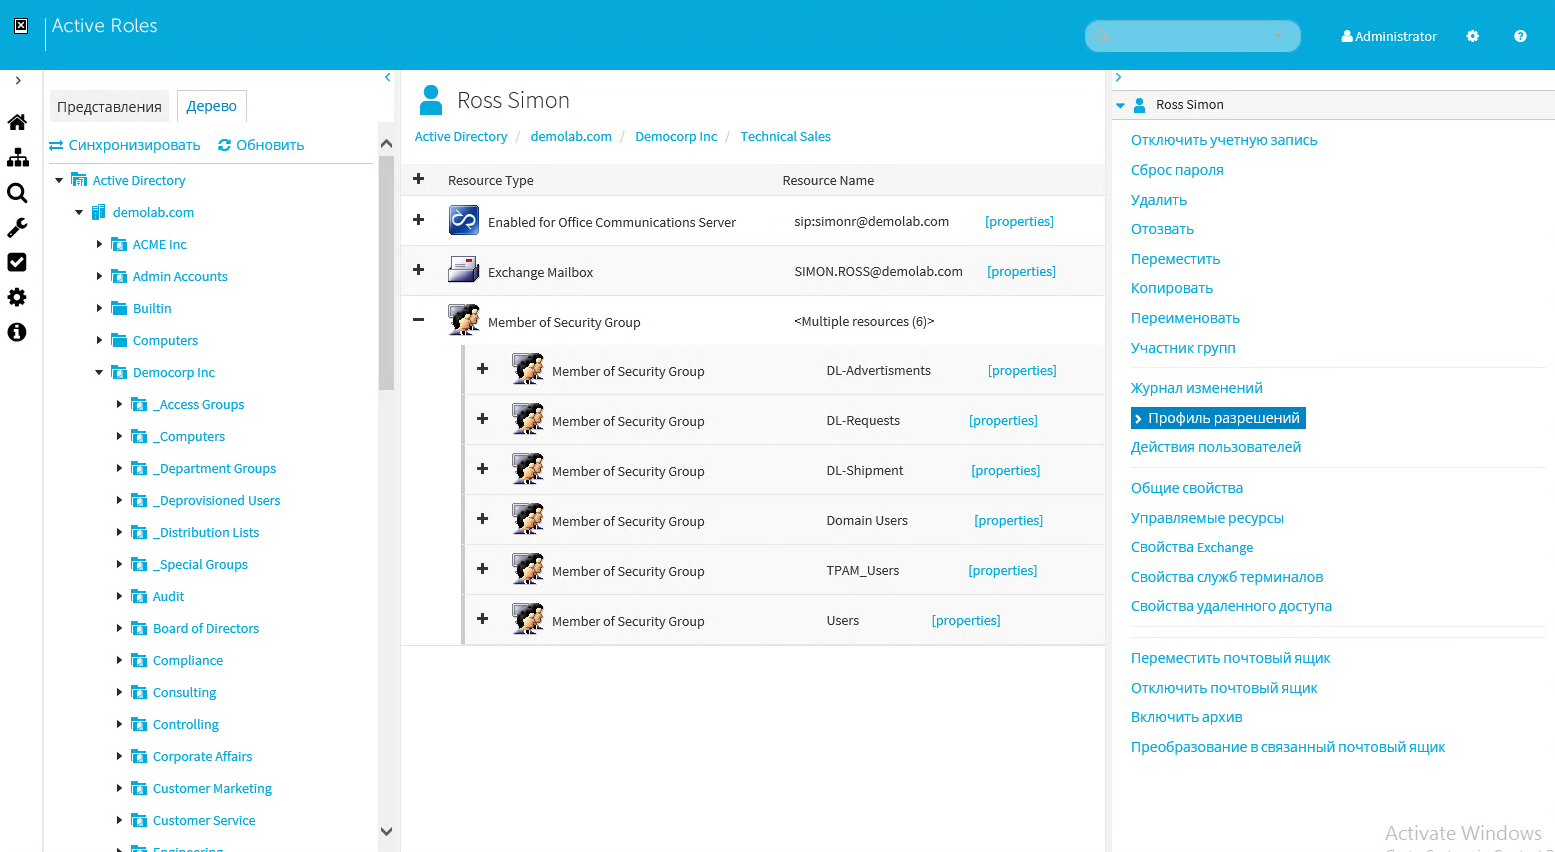The image size is (1555, 852).
Task: Expand the _Access Groups tree node
Action: [119, 404]
